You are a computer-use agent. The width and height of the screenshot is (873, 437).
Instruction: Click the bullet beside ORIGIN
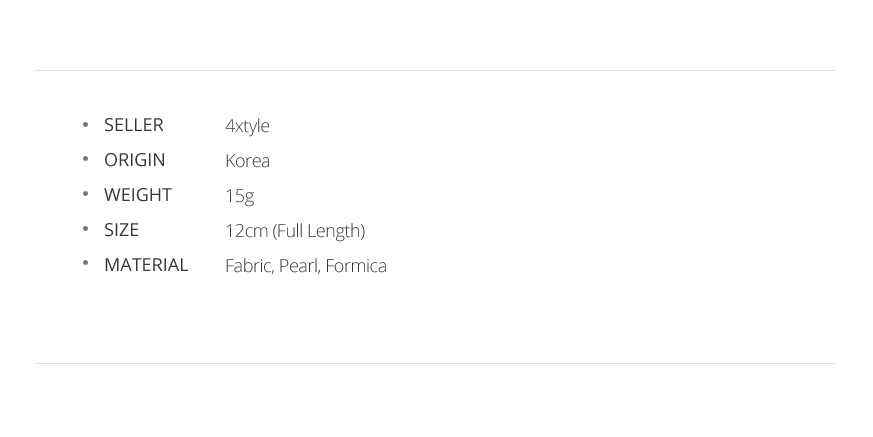click(x=86, y=160)
